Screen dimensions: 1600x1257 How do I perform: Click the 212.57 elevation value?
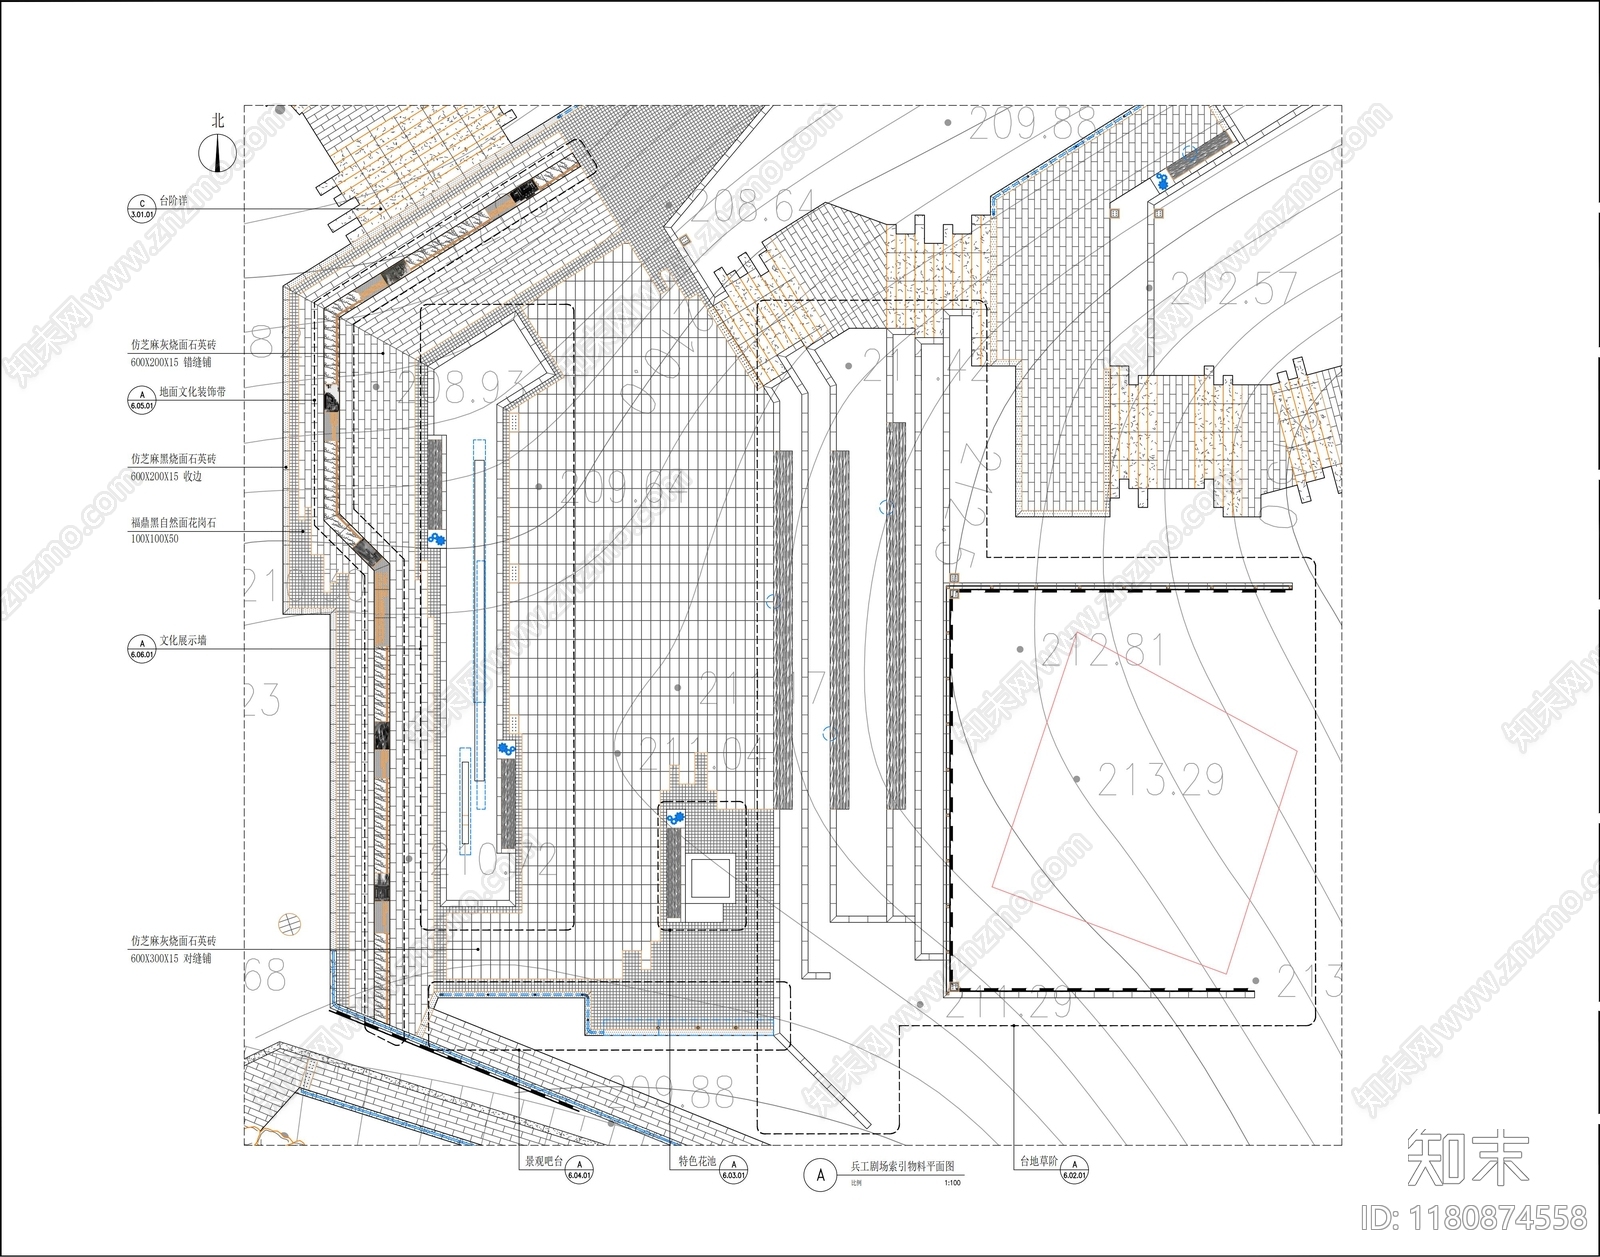click(x=1234, y=289)
